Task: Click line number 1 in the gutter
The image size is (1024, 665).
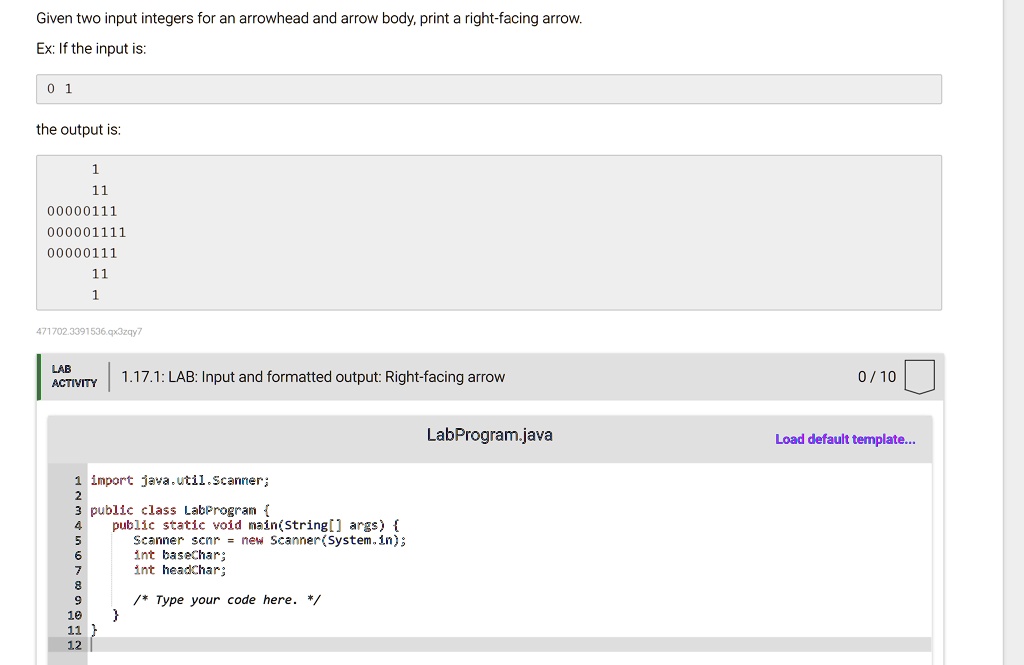Action: (x=77, y=480)
